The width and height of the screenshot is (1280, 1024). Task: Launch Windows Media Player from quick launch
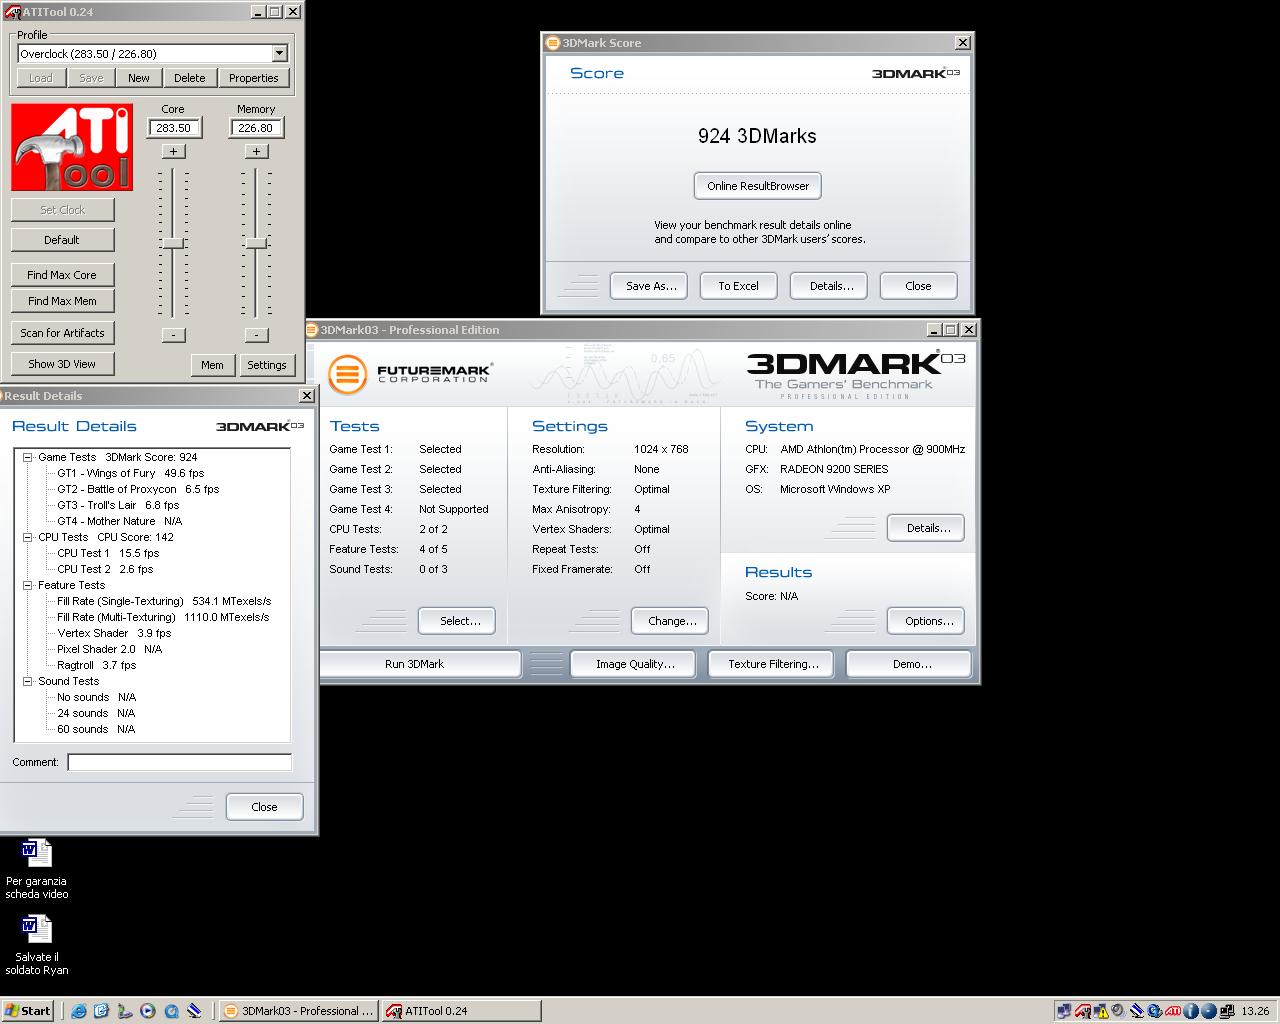point(148,1011)
